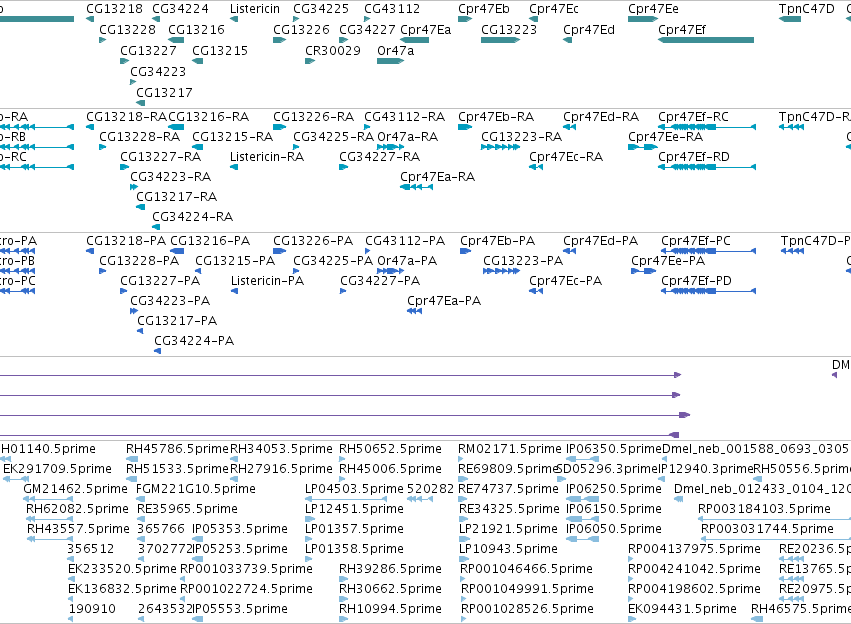Select the CG13223 gene feature

[x=500, y=40]
